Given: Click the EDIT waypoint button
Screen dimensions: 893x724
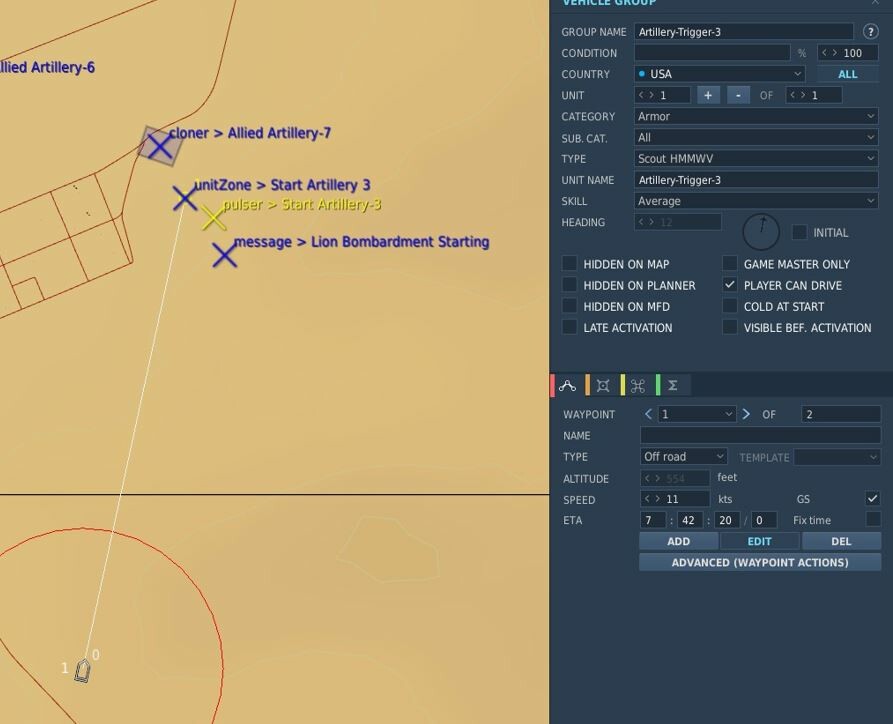Looking at the screenshot, I should point(759,541).
